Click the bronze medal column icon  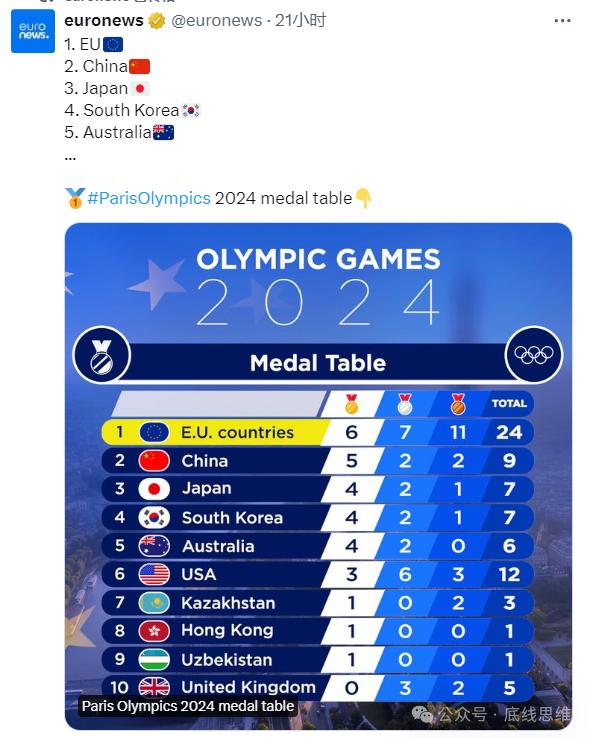[458, 404]
